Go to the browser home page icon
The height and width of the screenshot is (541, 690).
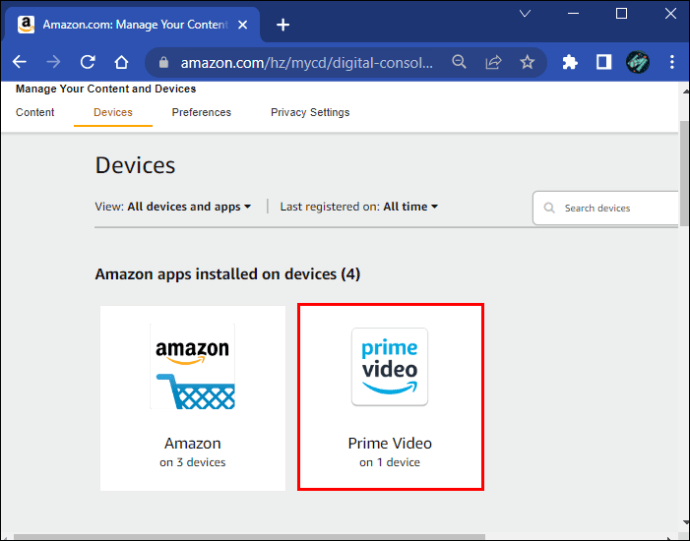click(121, 62)
